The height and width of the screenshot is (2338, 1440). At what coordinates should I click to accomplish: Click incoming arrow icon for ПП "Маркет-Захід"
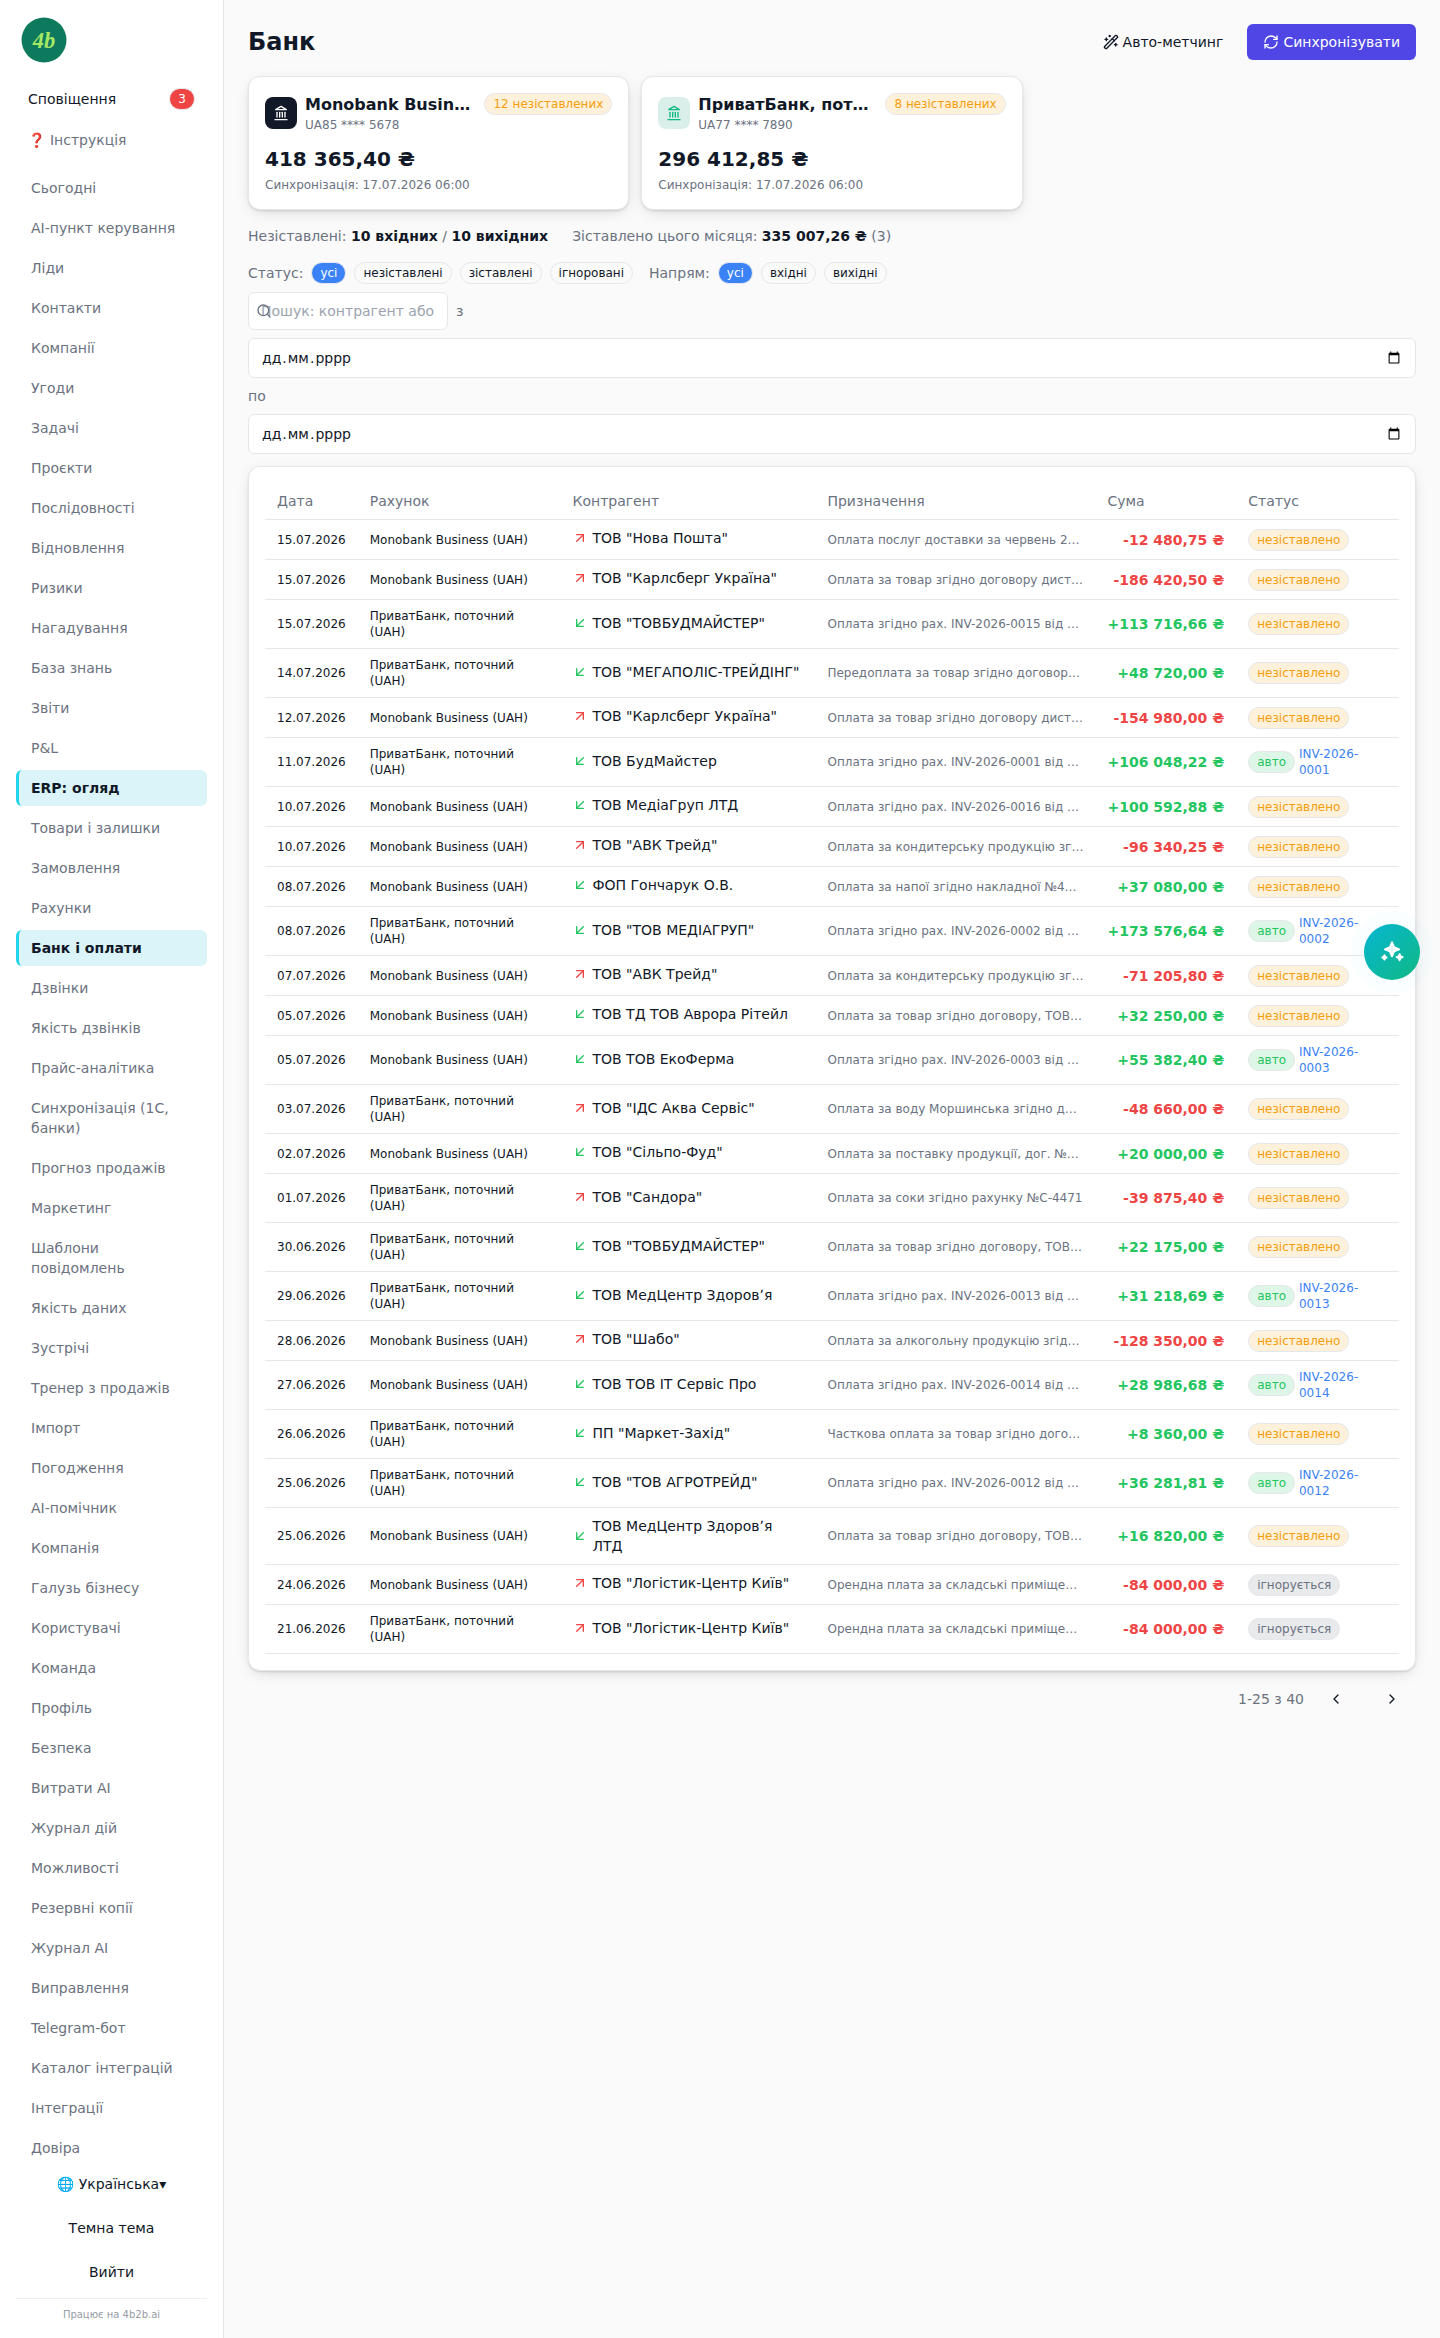(580, 1433)
